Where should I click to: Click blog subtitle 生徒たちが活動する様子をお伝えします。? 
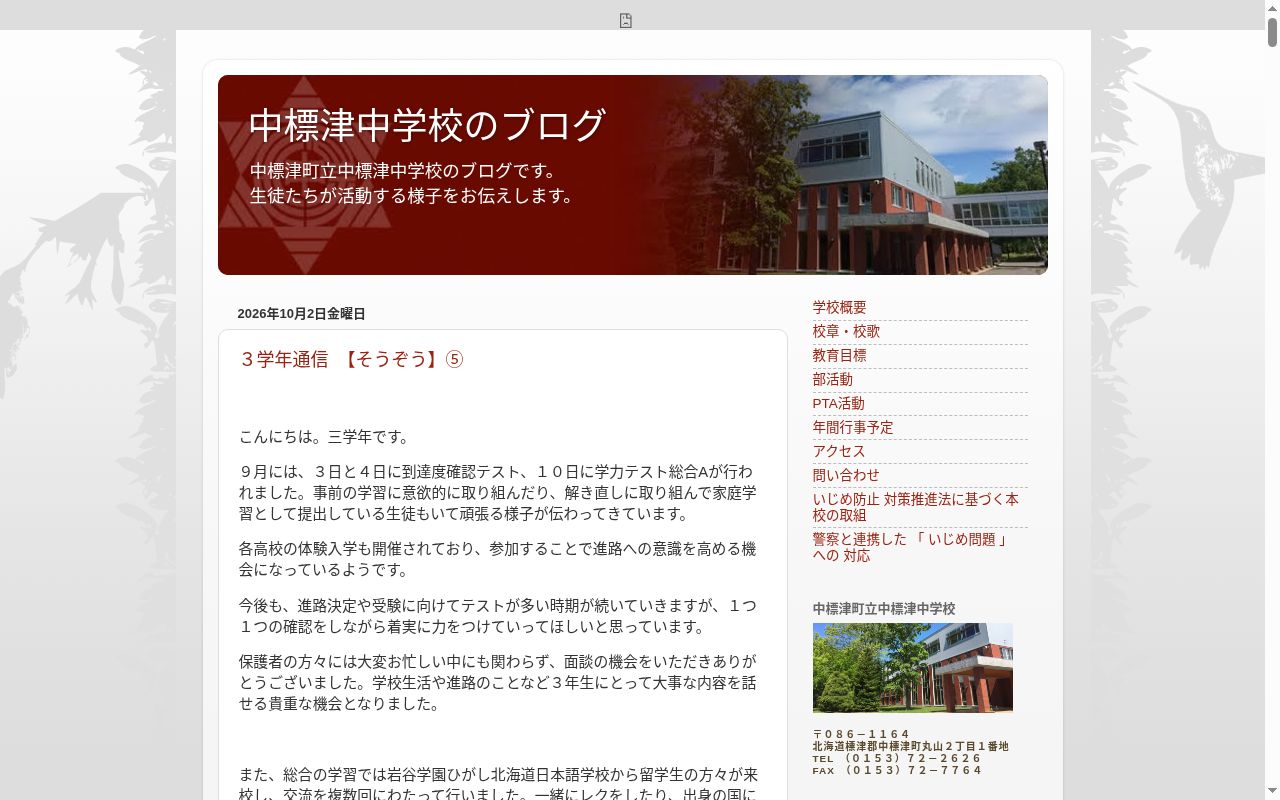tap(414, 196)
